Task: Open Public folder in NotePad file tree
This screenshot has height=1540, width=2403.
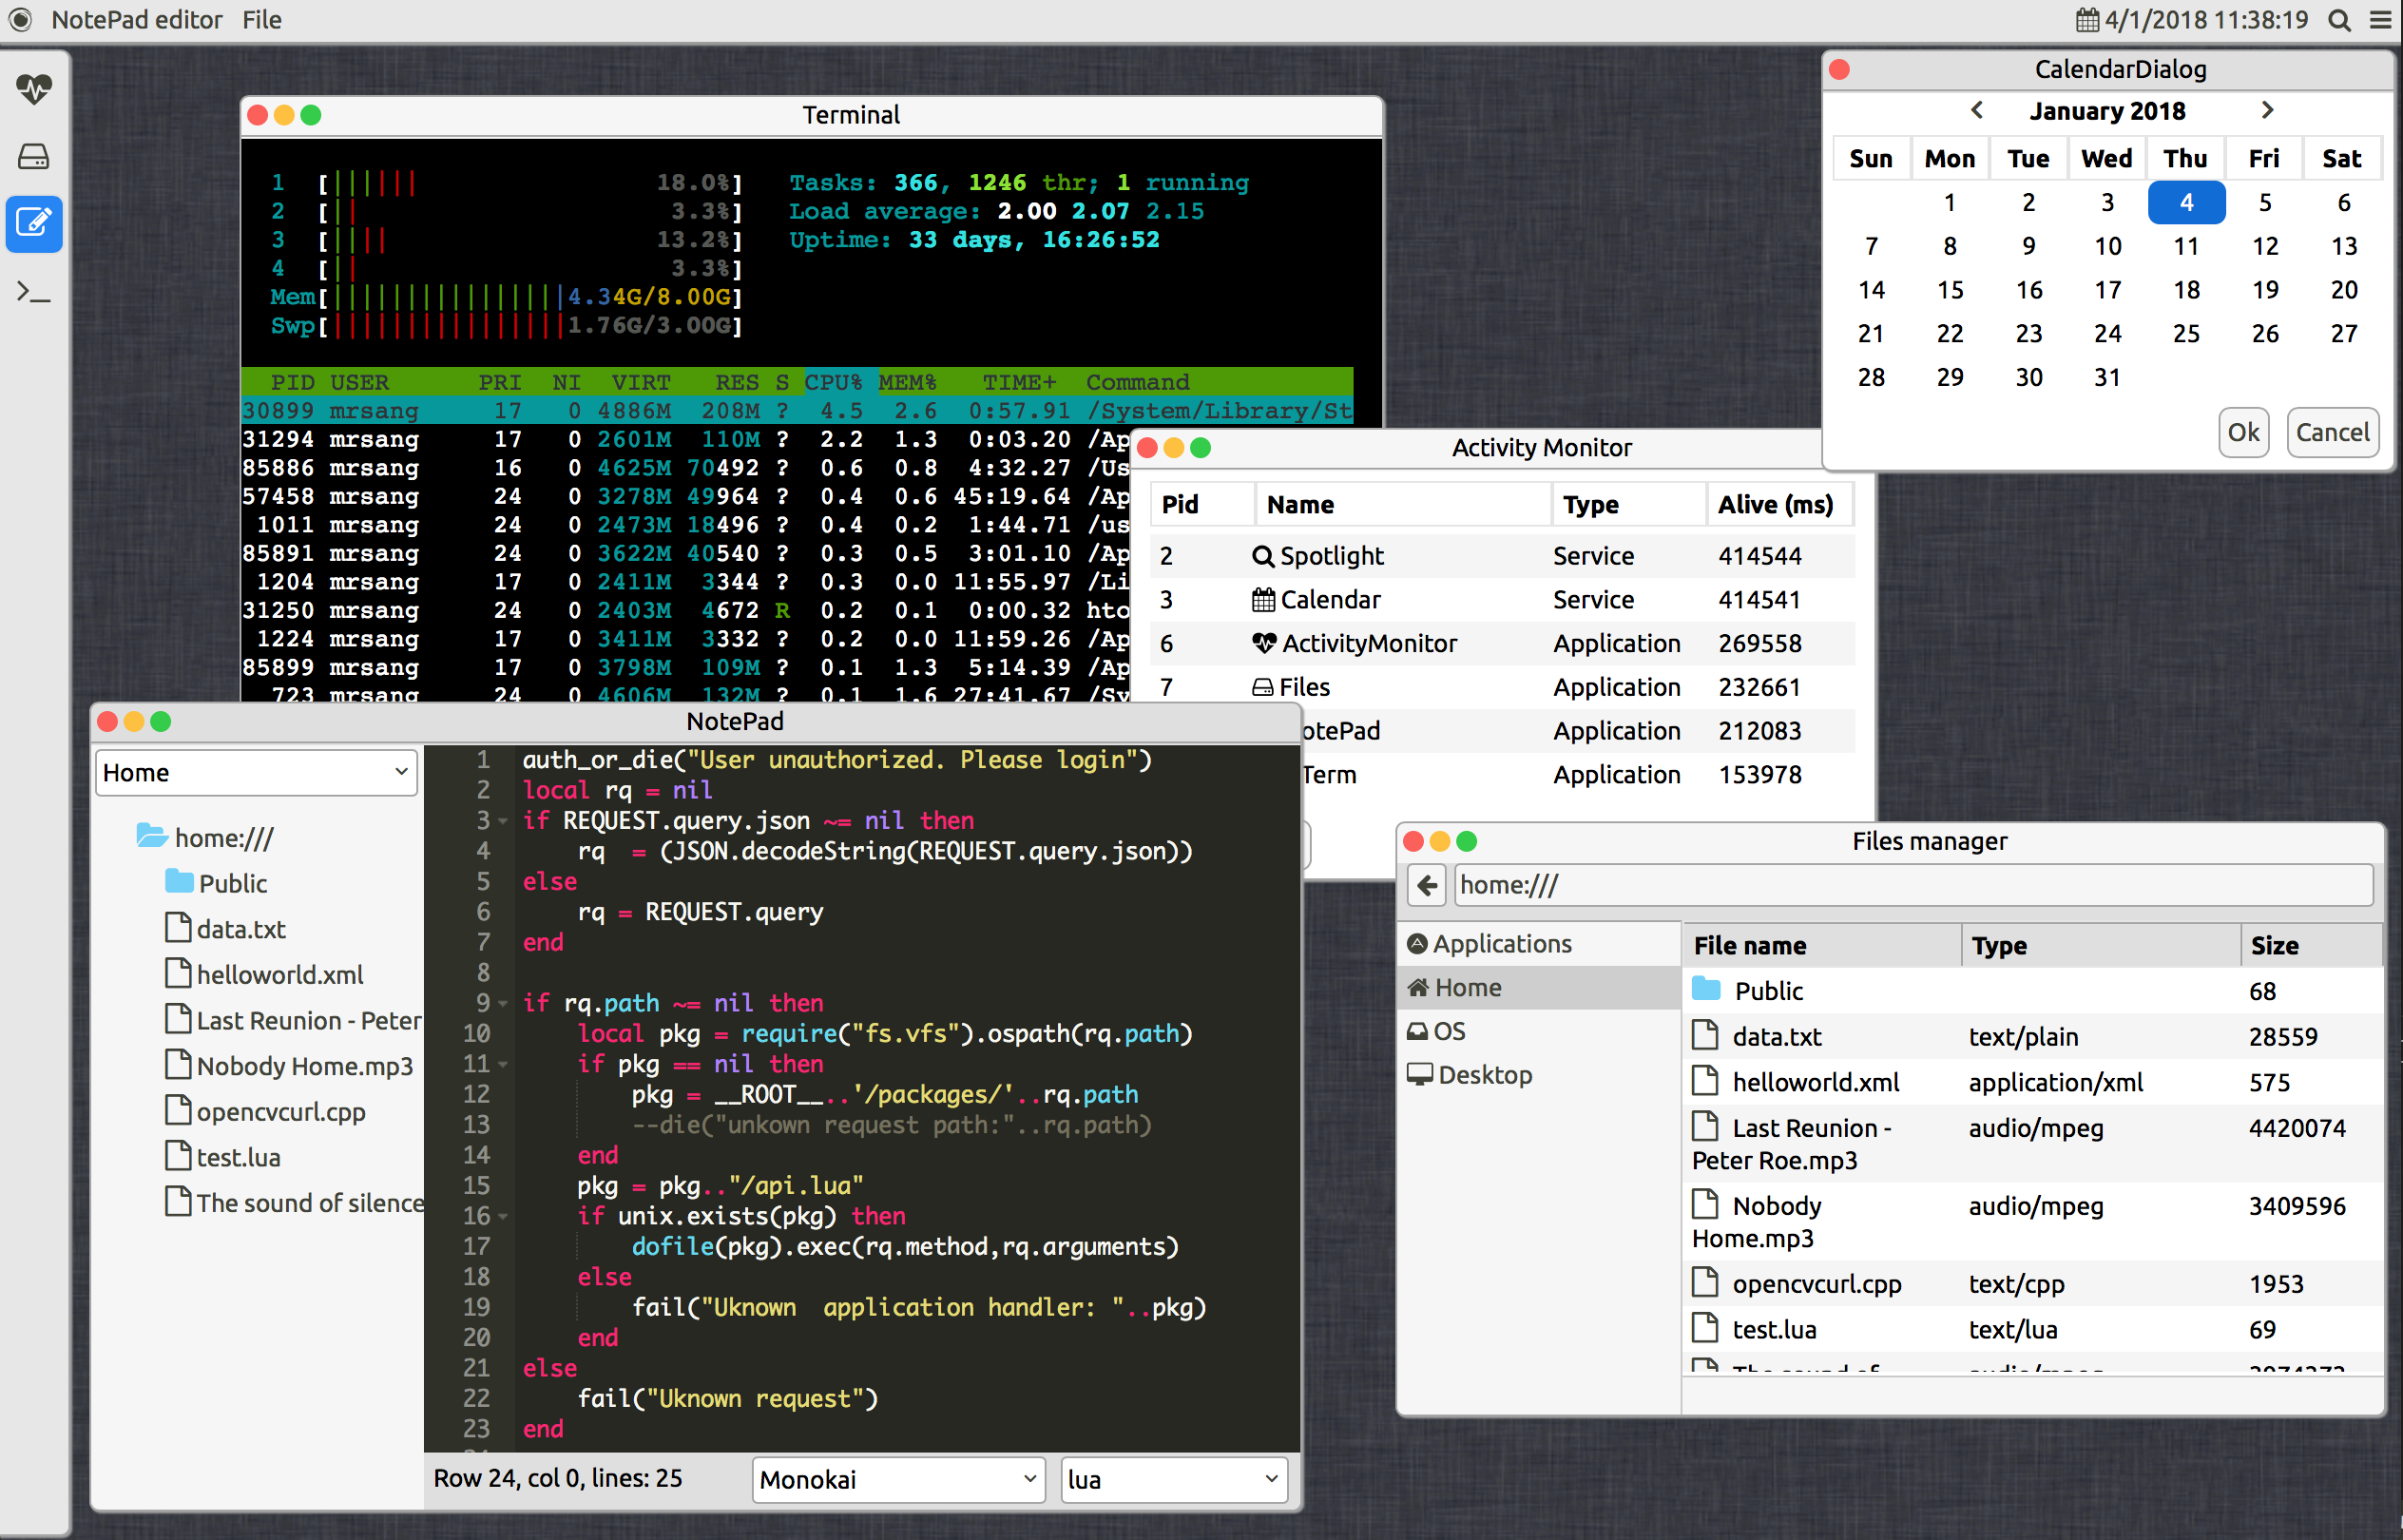Action: coord(217,883)
